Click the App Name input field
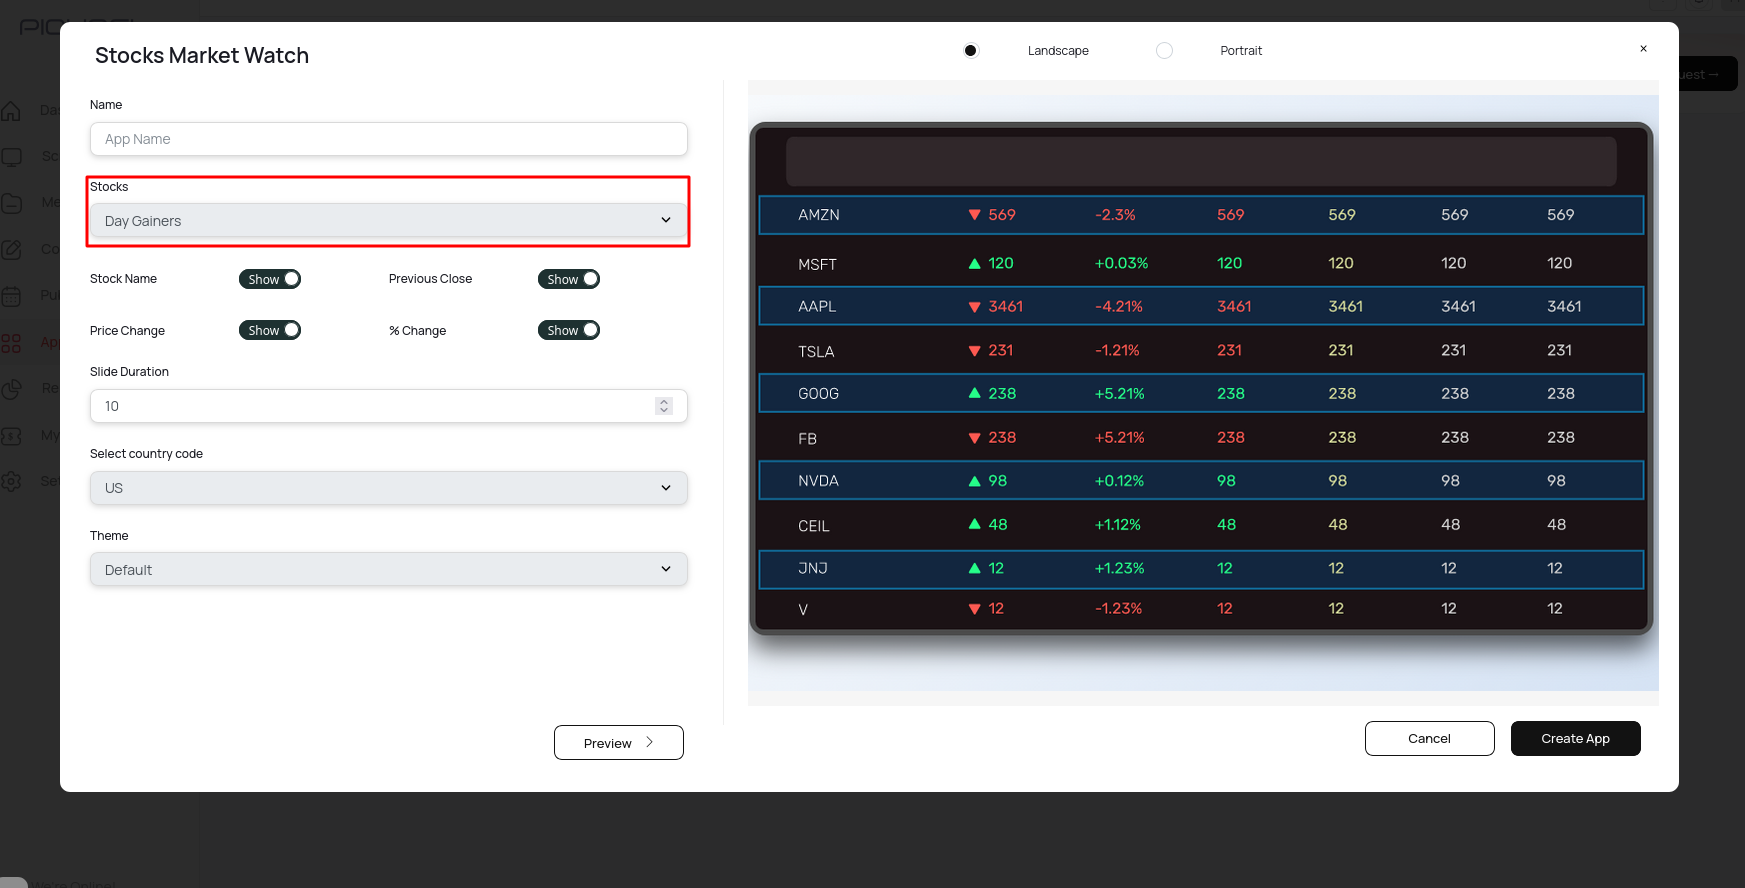This screenshot has width=1745, height=888. (388, 139)
